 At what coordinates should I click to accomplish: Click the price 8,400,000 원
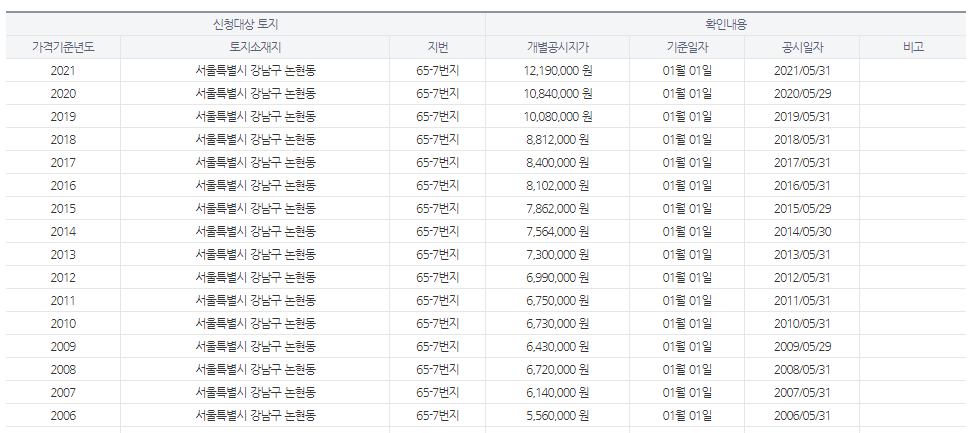click(557, 162)
